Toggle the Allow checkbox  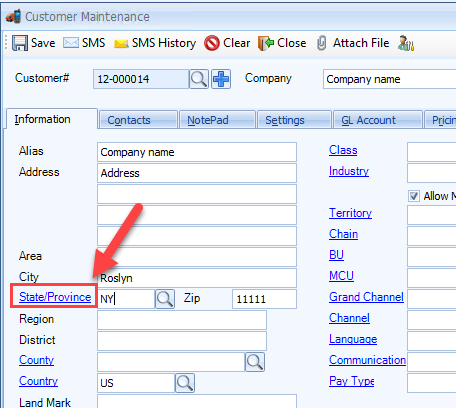tap(414, 196)
